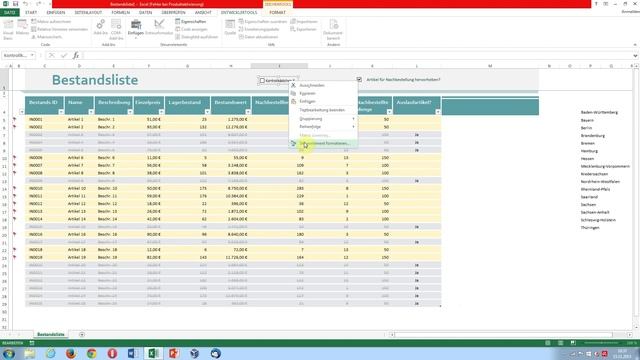Click Code anzeigen in the ribbon

(x=191, y=29)
